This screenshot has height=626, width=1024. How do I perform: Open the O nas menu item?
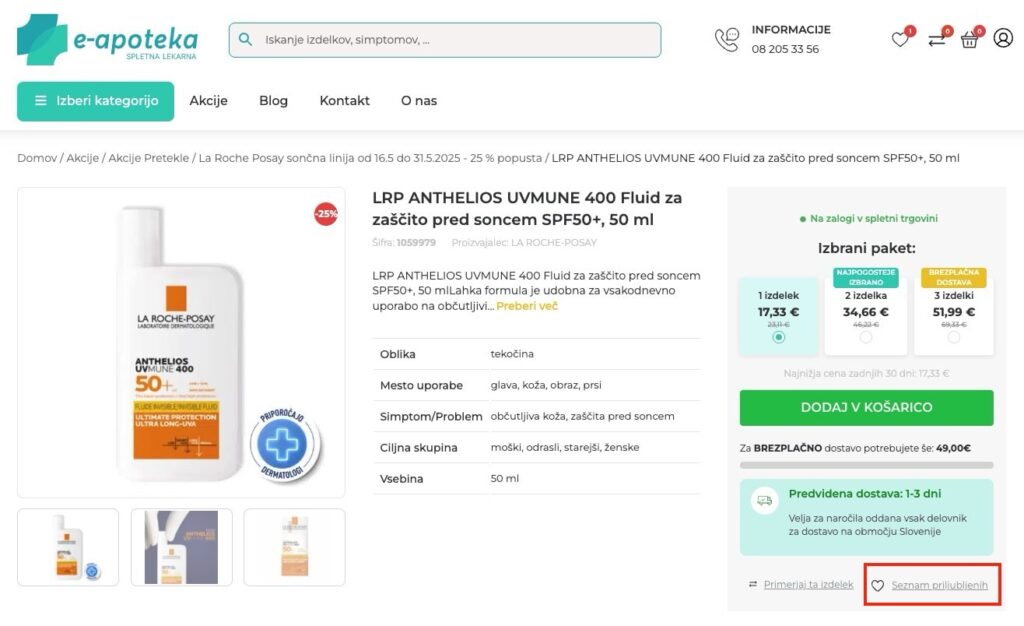coord(419,101)
